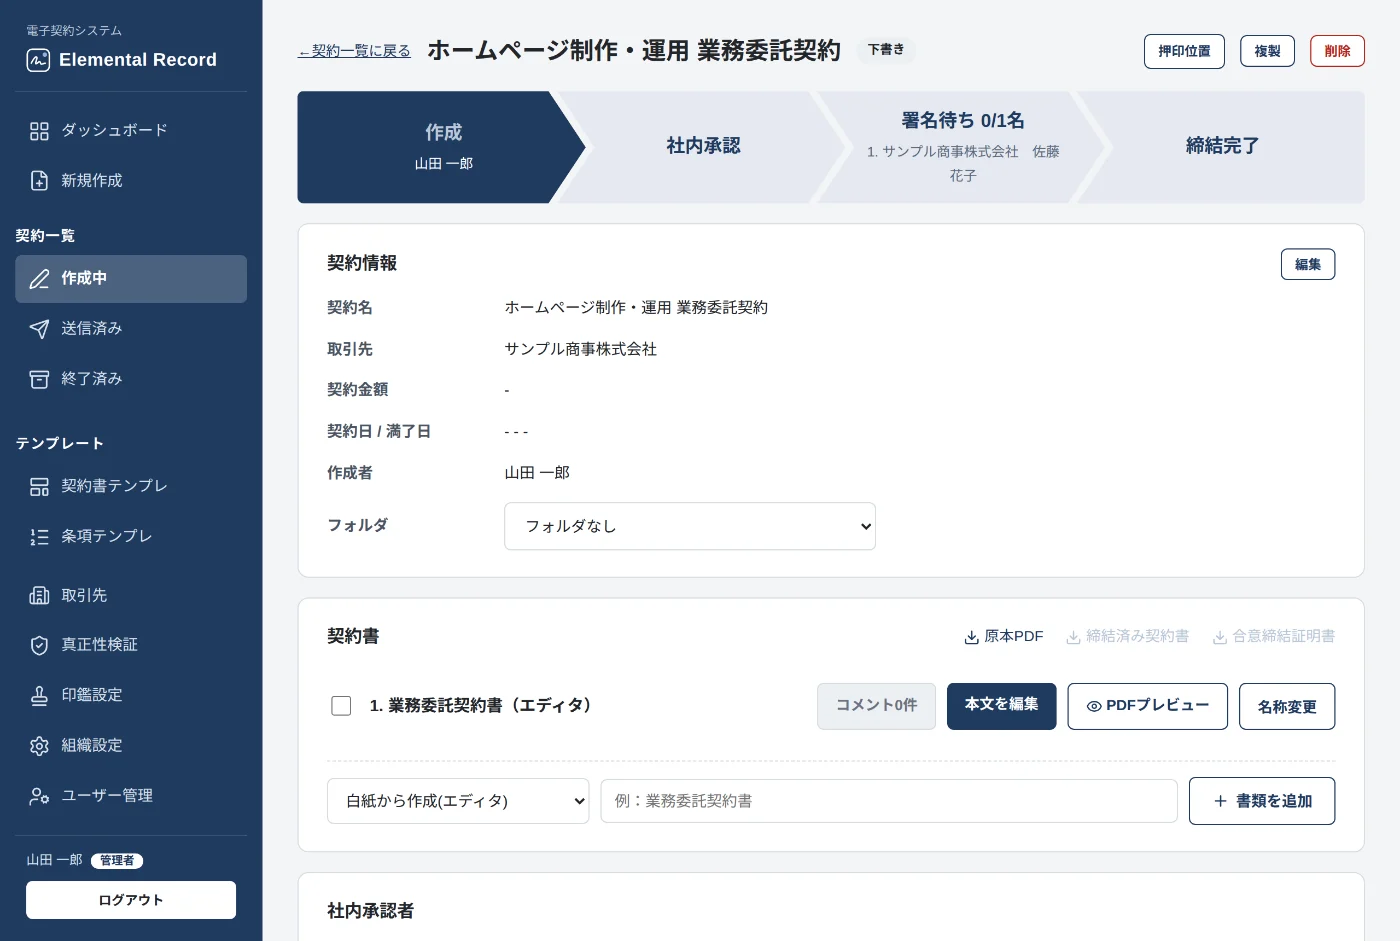Open the 取引先 page

pos(131,596)
